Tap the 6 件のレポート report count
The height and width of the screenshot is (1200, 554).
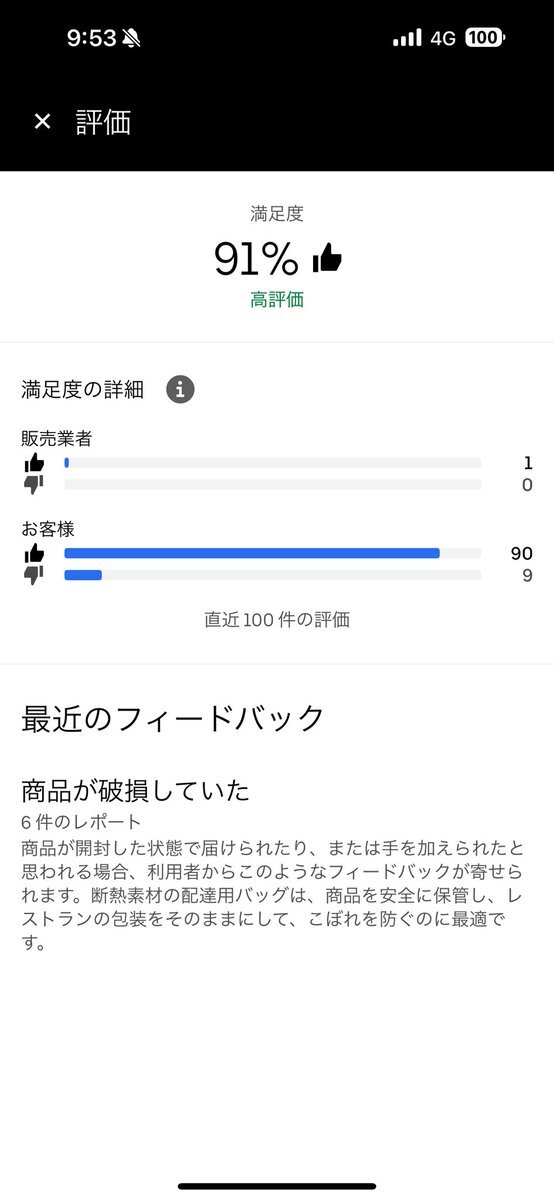click(x=81, y=821)
